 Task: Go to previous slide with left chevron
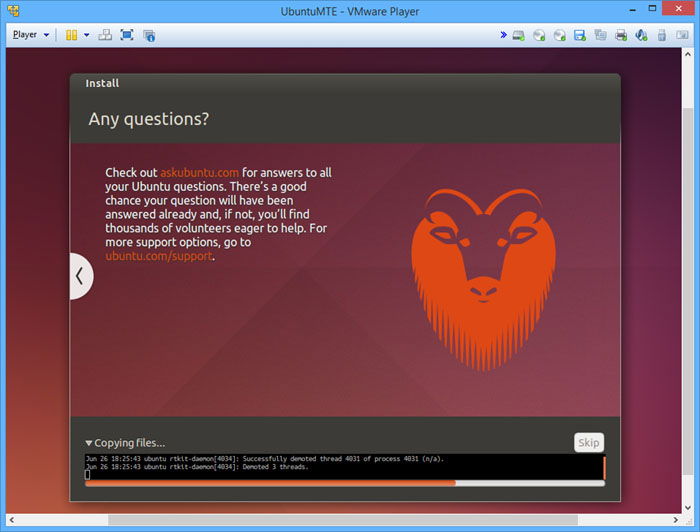point(81,276)
